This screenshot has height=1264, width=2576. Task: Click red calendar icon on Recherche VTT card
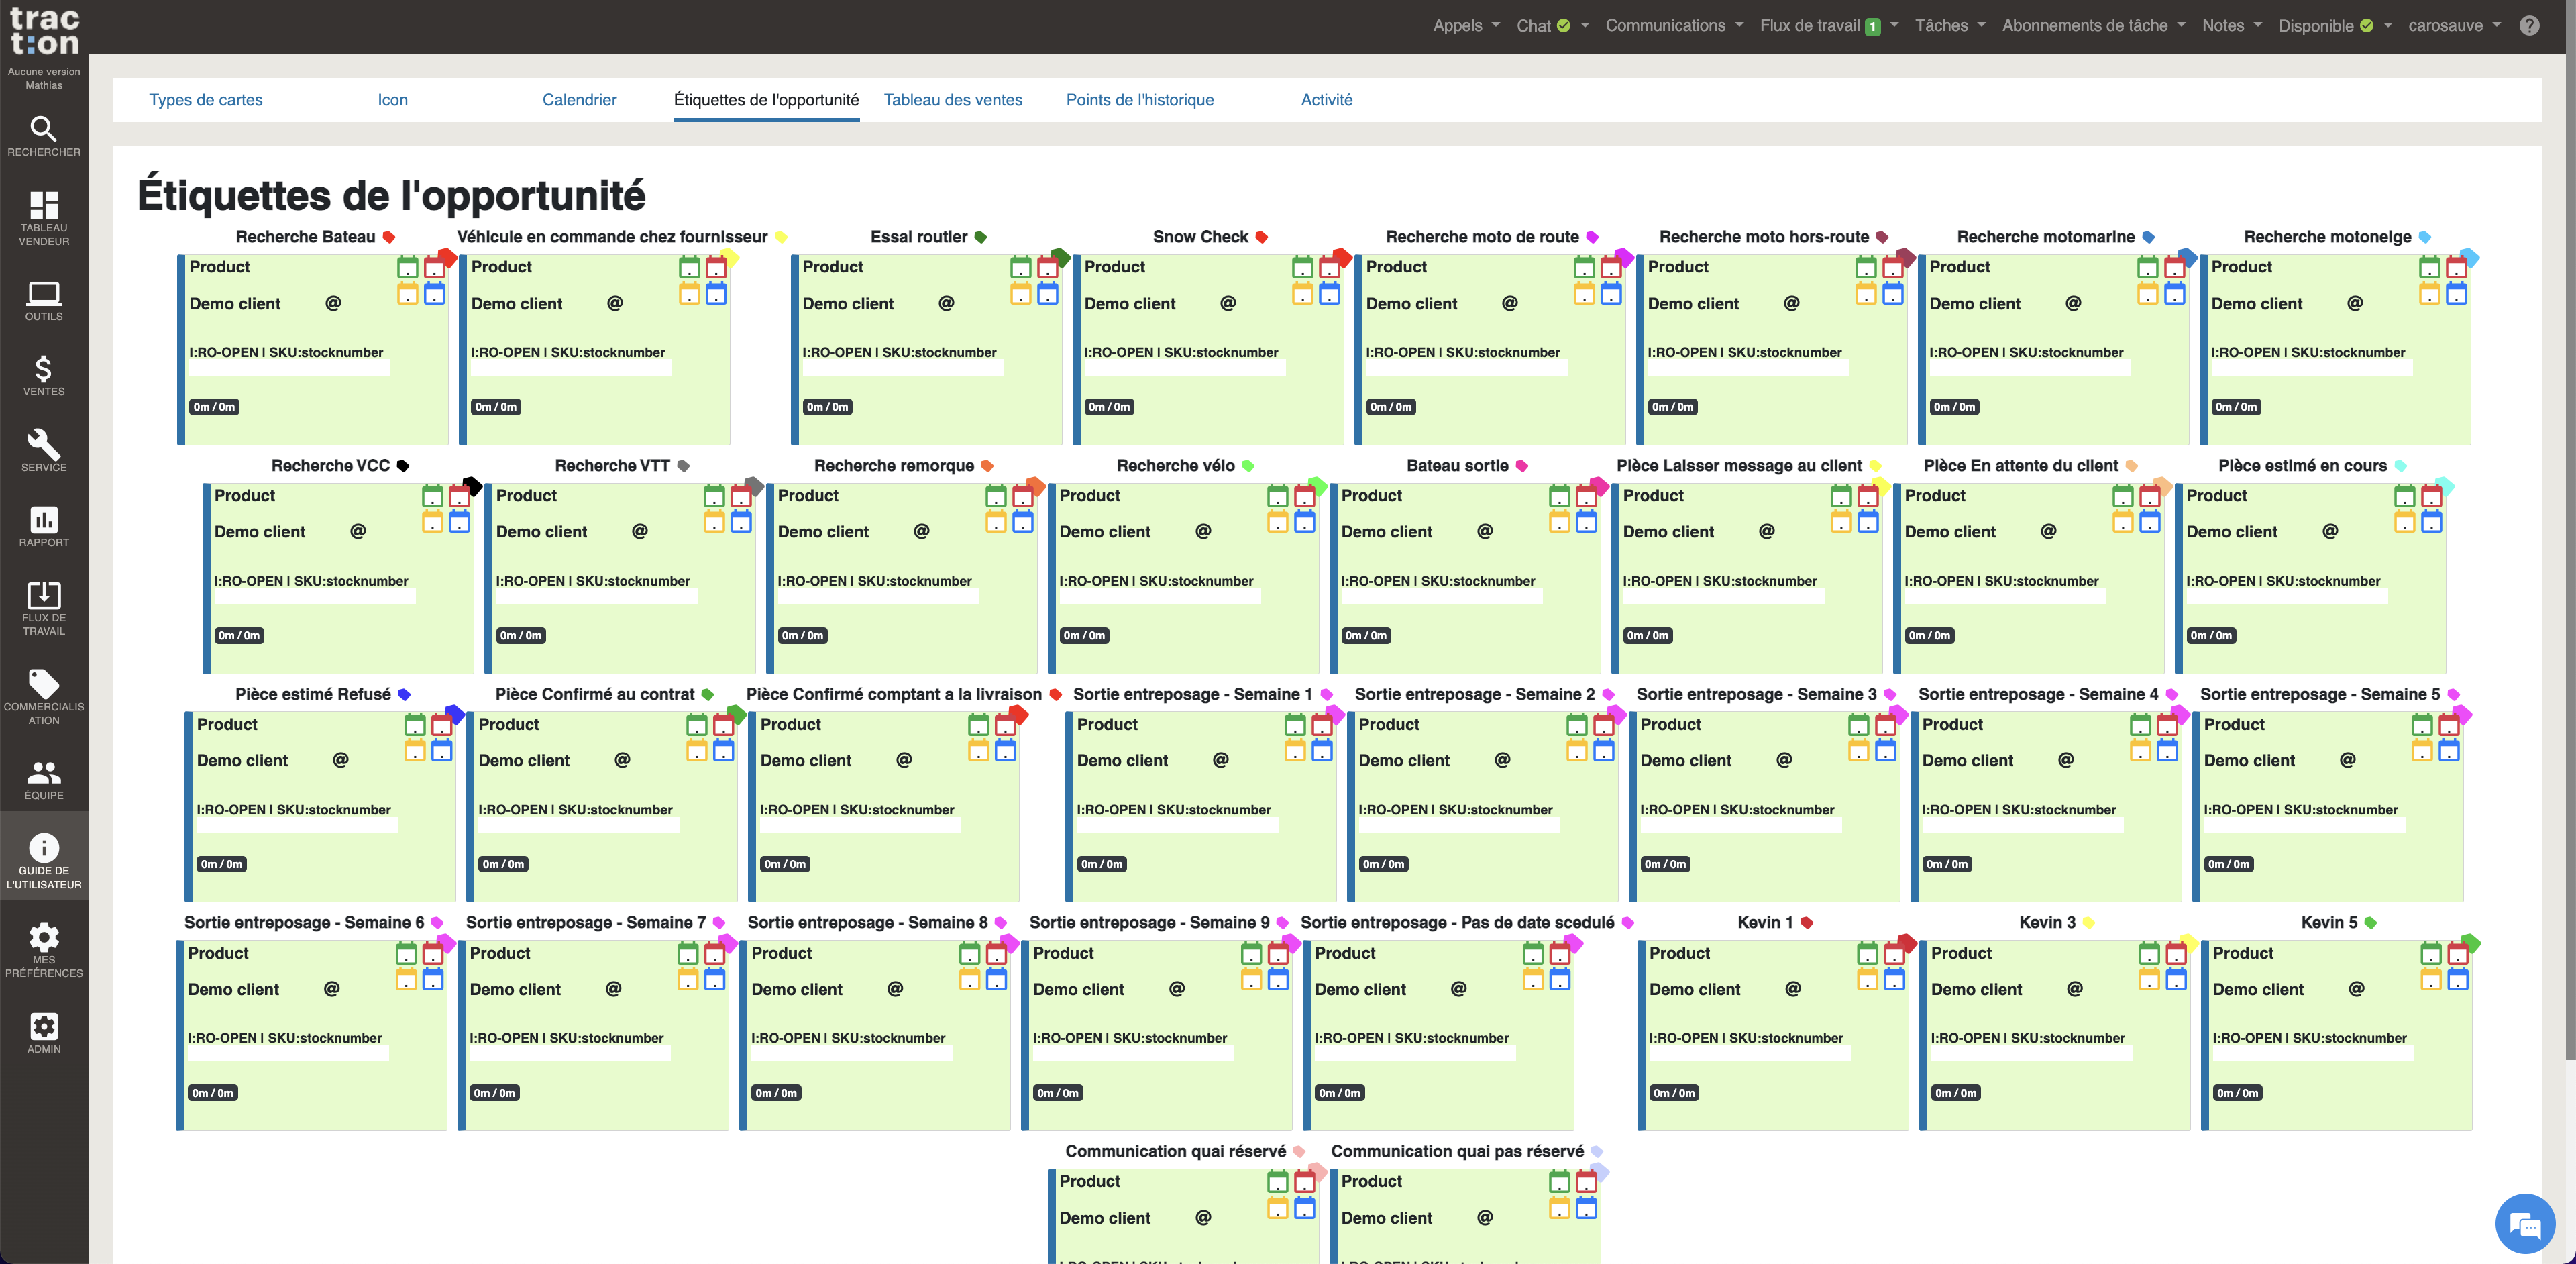coord(741,495)
